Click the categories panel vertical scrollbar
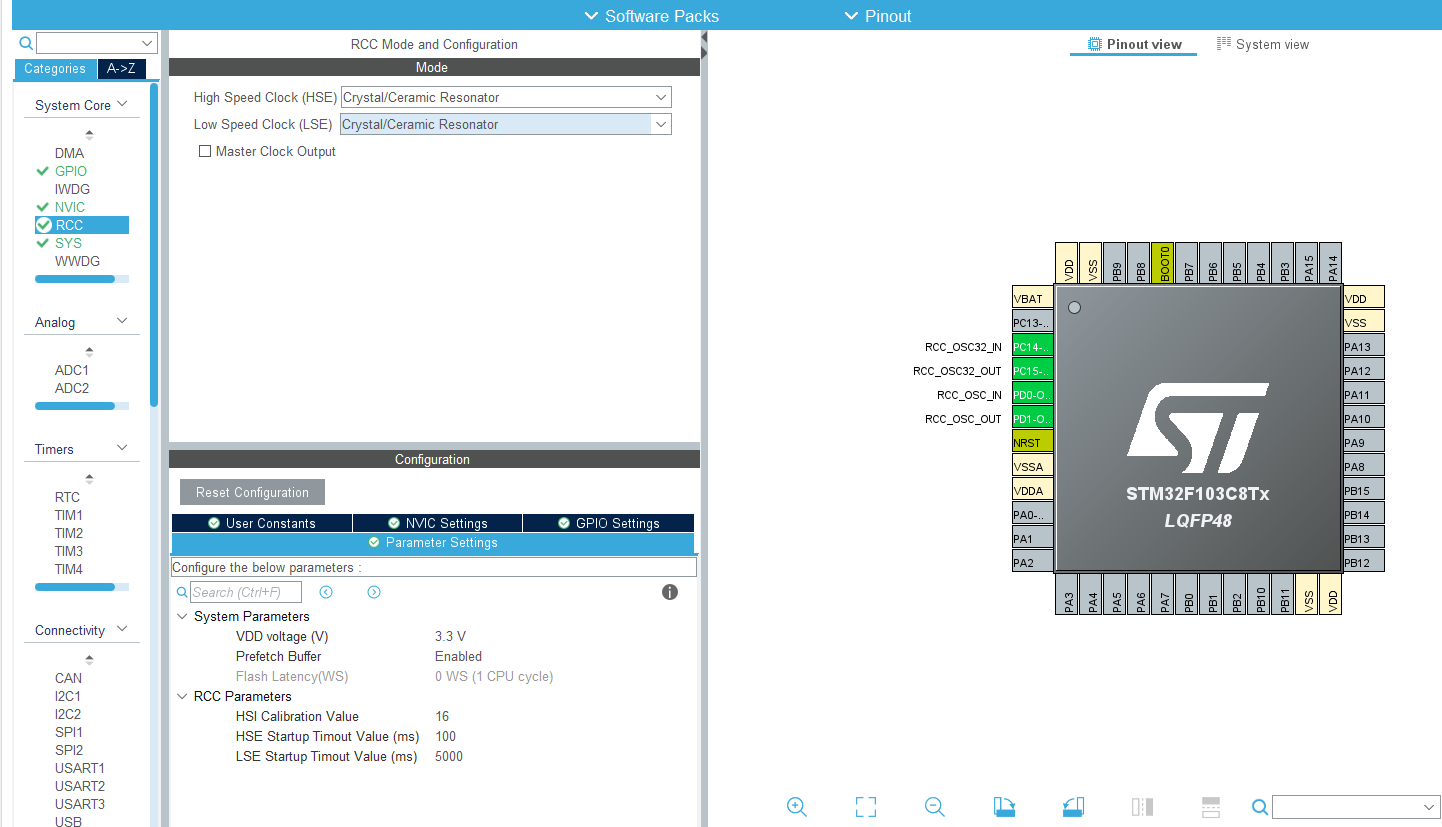1442x827 pixels. point(154,244)
